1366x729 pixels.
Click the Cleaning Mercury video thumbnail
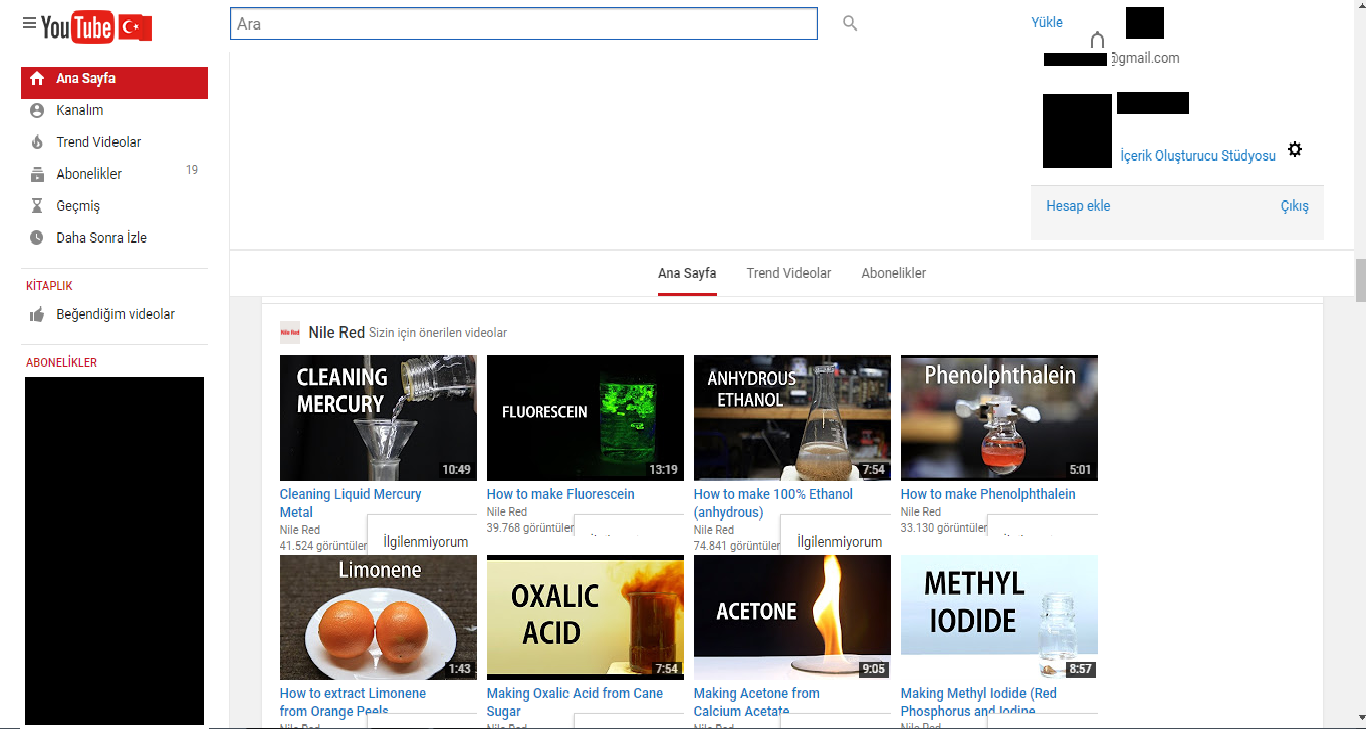378,418
